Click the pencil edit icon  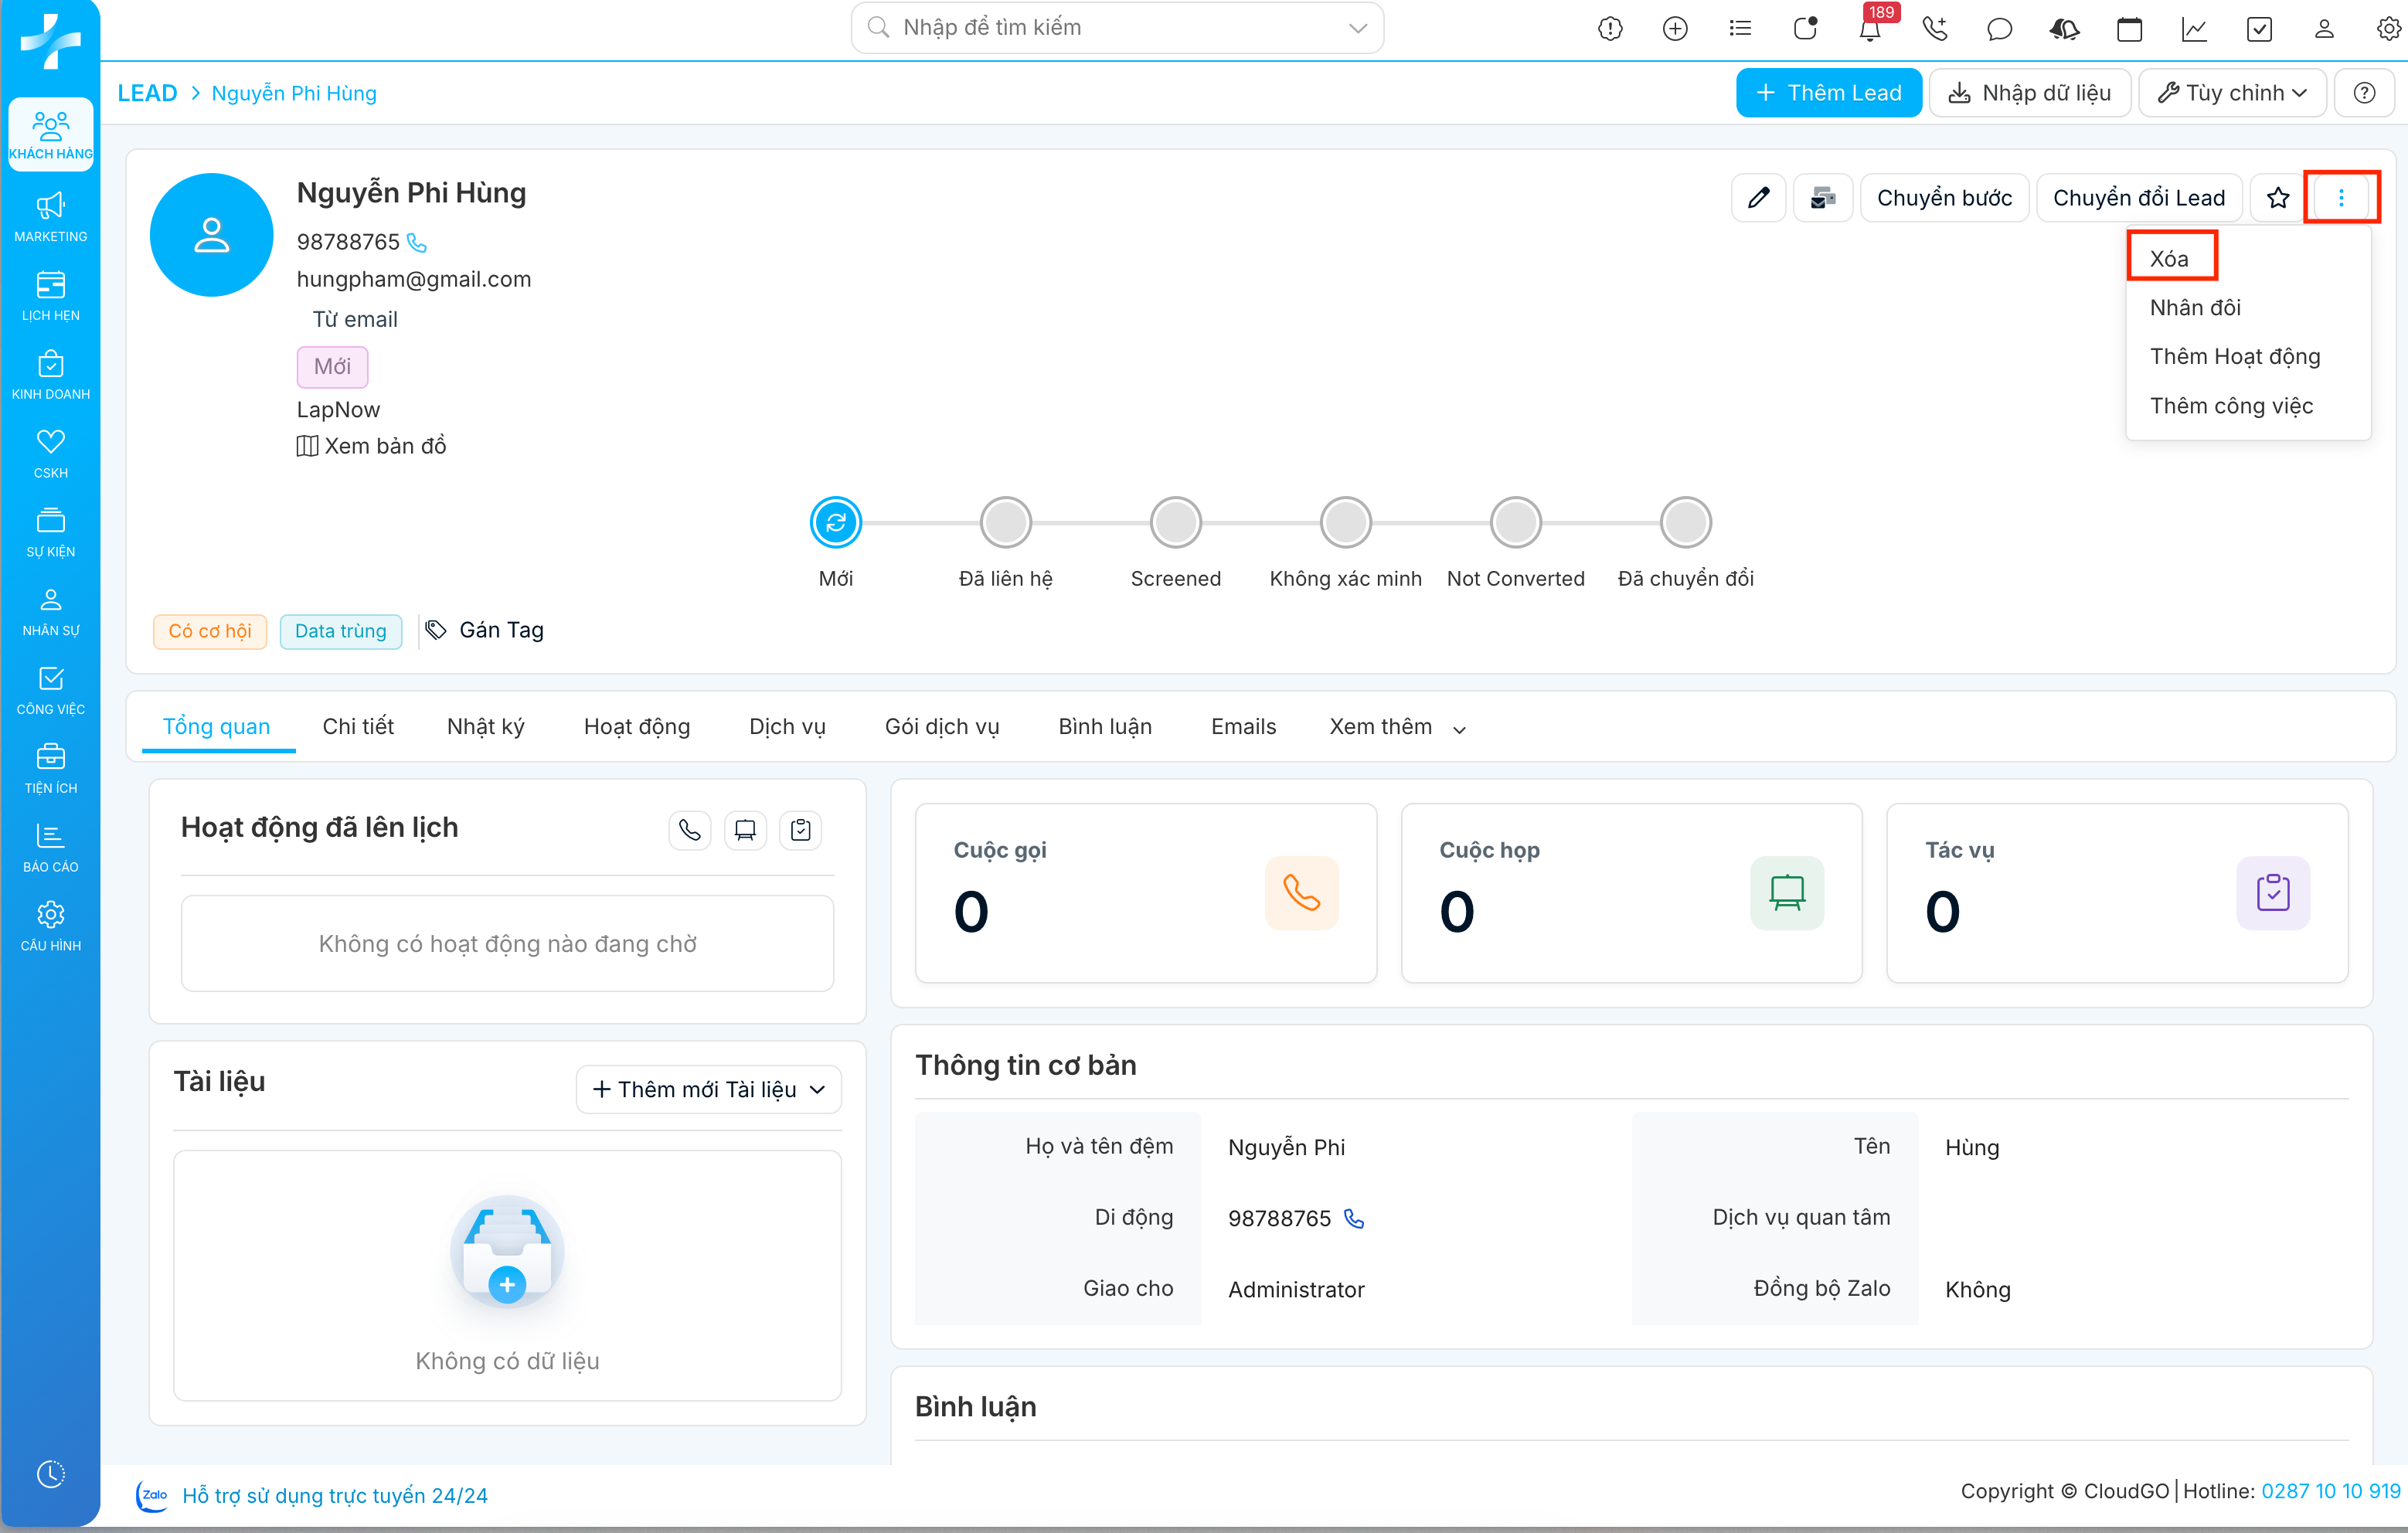pyautogui.click(x=1758, y=198)
